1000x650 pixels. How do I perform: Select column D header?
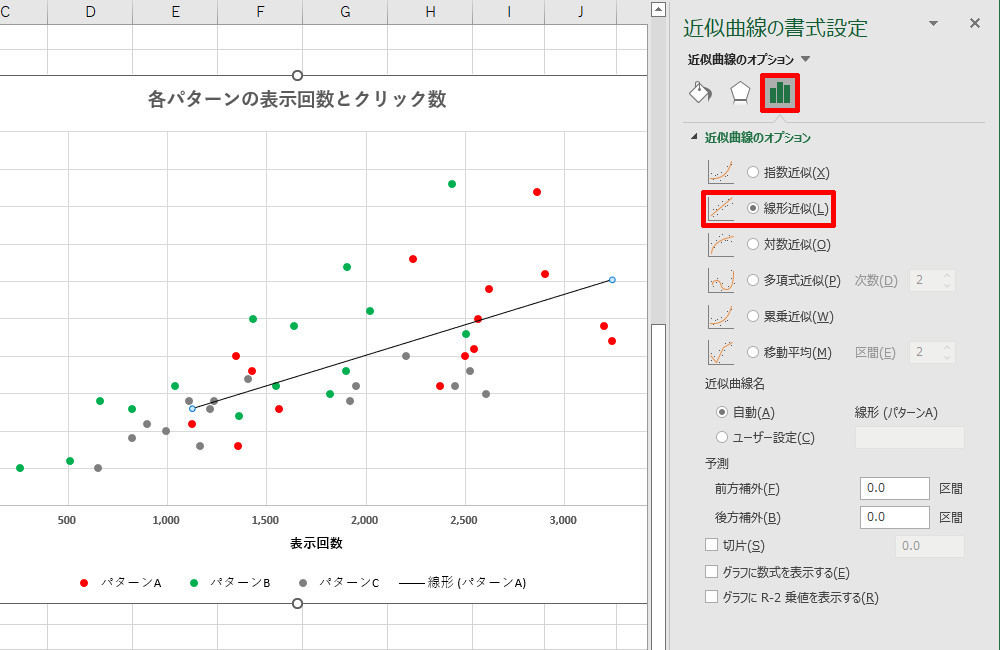90,11
